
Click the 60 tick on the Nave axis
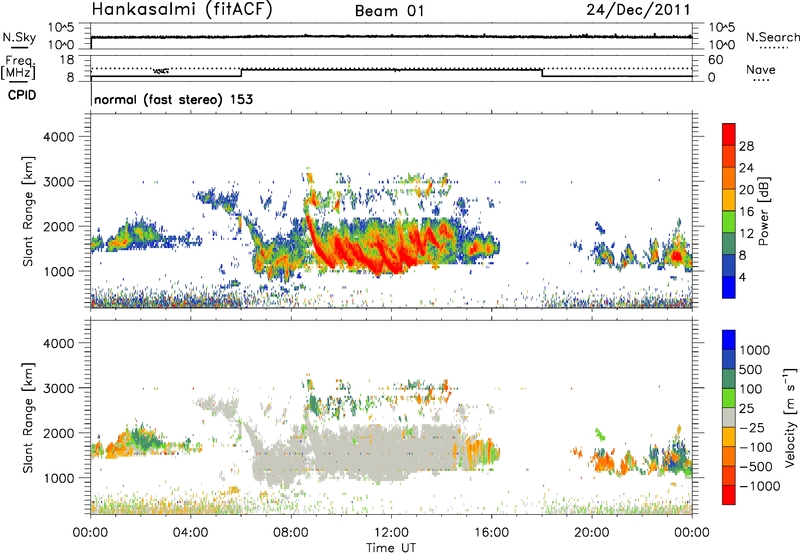click(715, 60)
